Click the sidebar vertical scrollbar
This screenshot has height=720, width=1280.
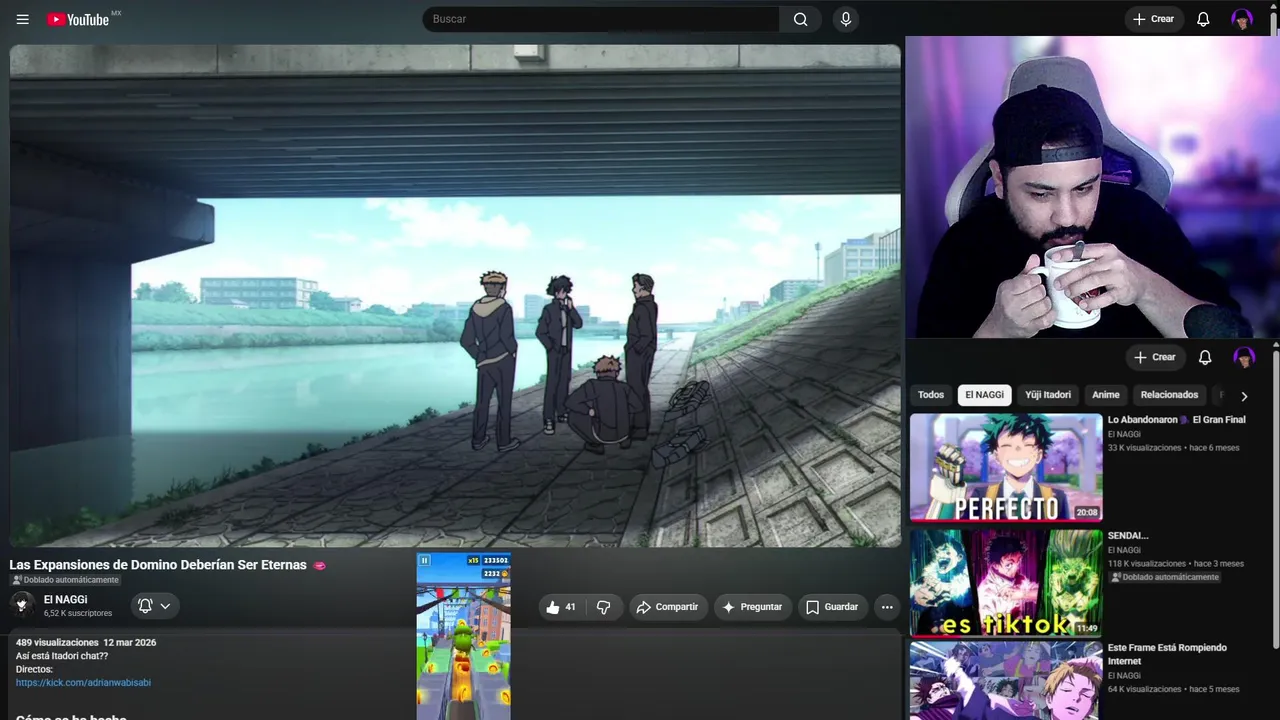tap(1275, 500)
